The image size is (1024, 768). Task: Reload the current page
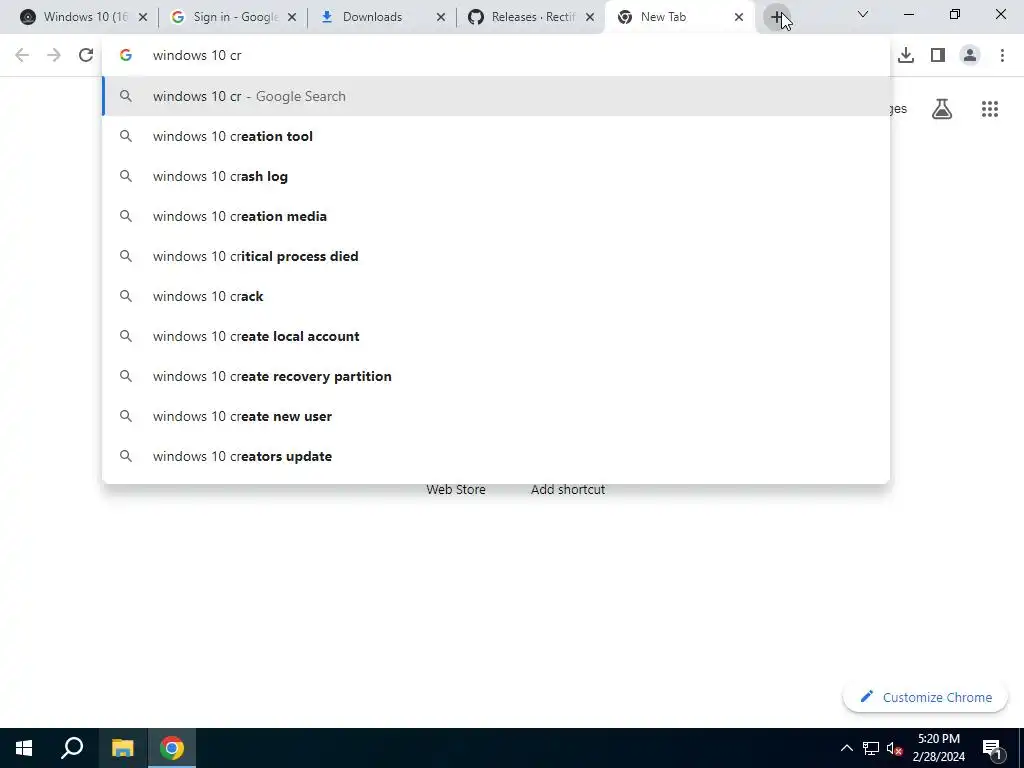click(x=86, y=56)
